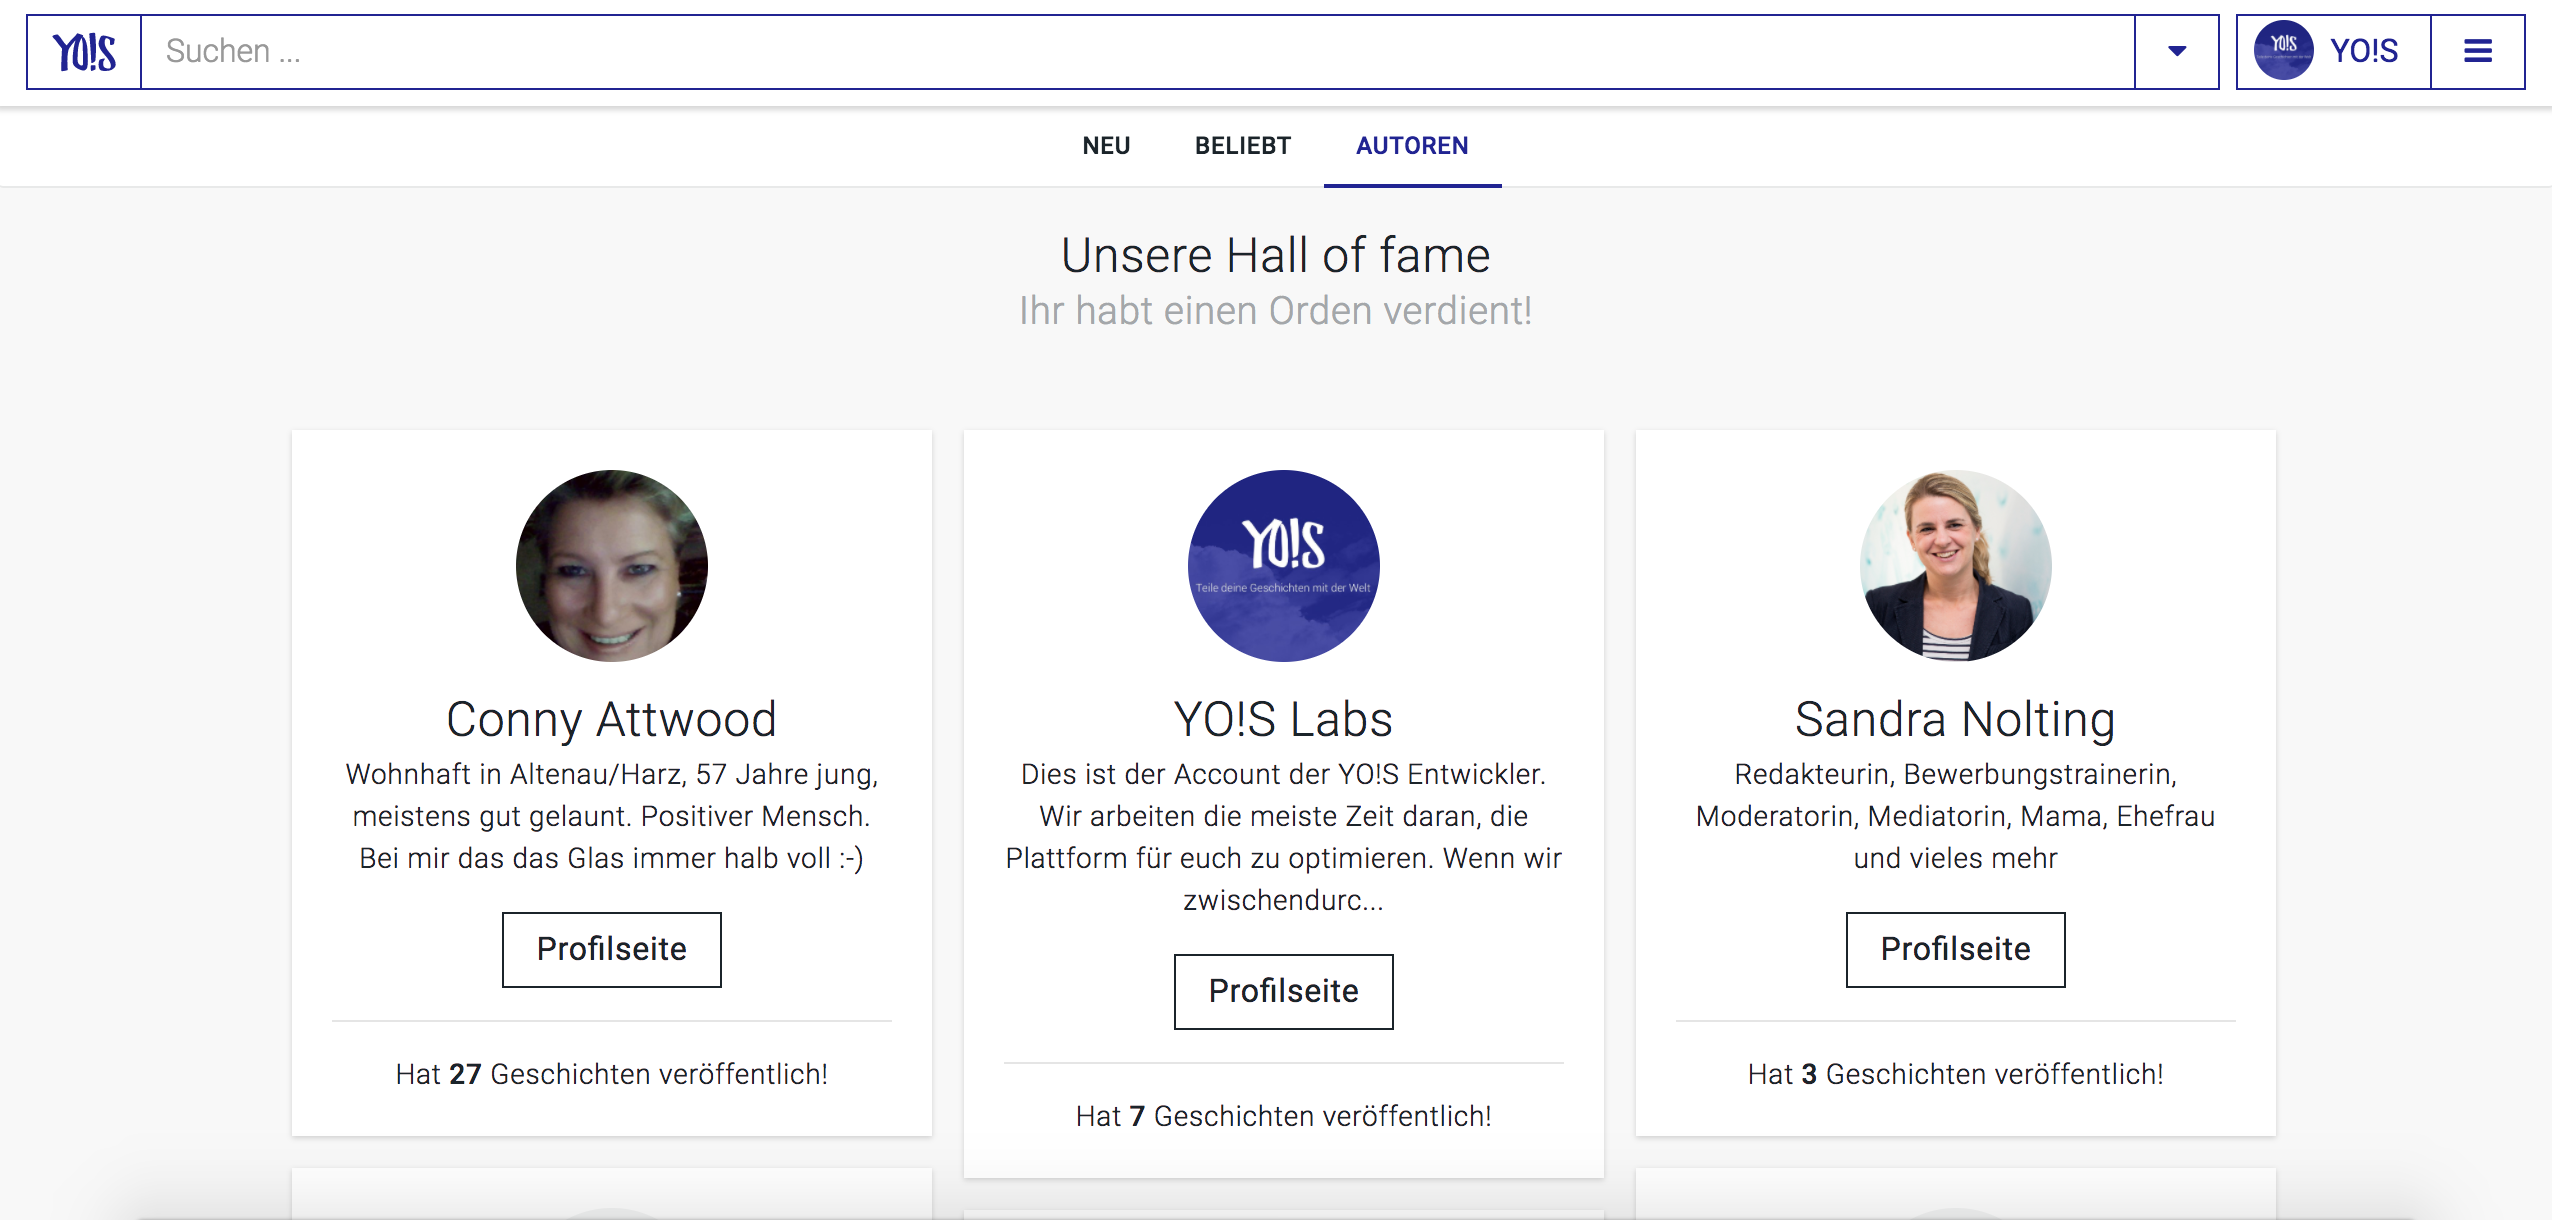Click the name Sandra Nolting
Screen dimensions: 2552x1220
(1956, 719)
